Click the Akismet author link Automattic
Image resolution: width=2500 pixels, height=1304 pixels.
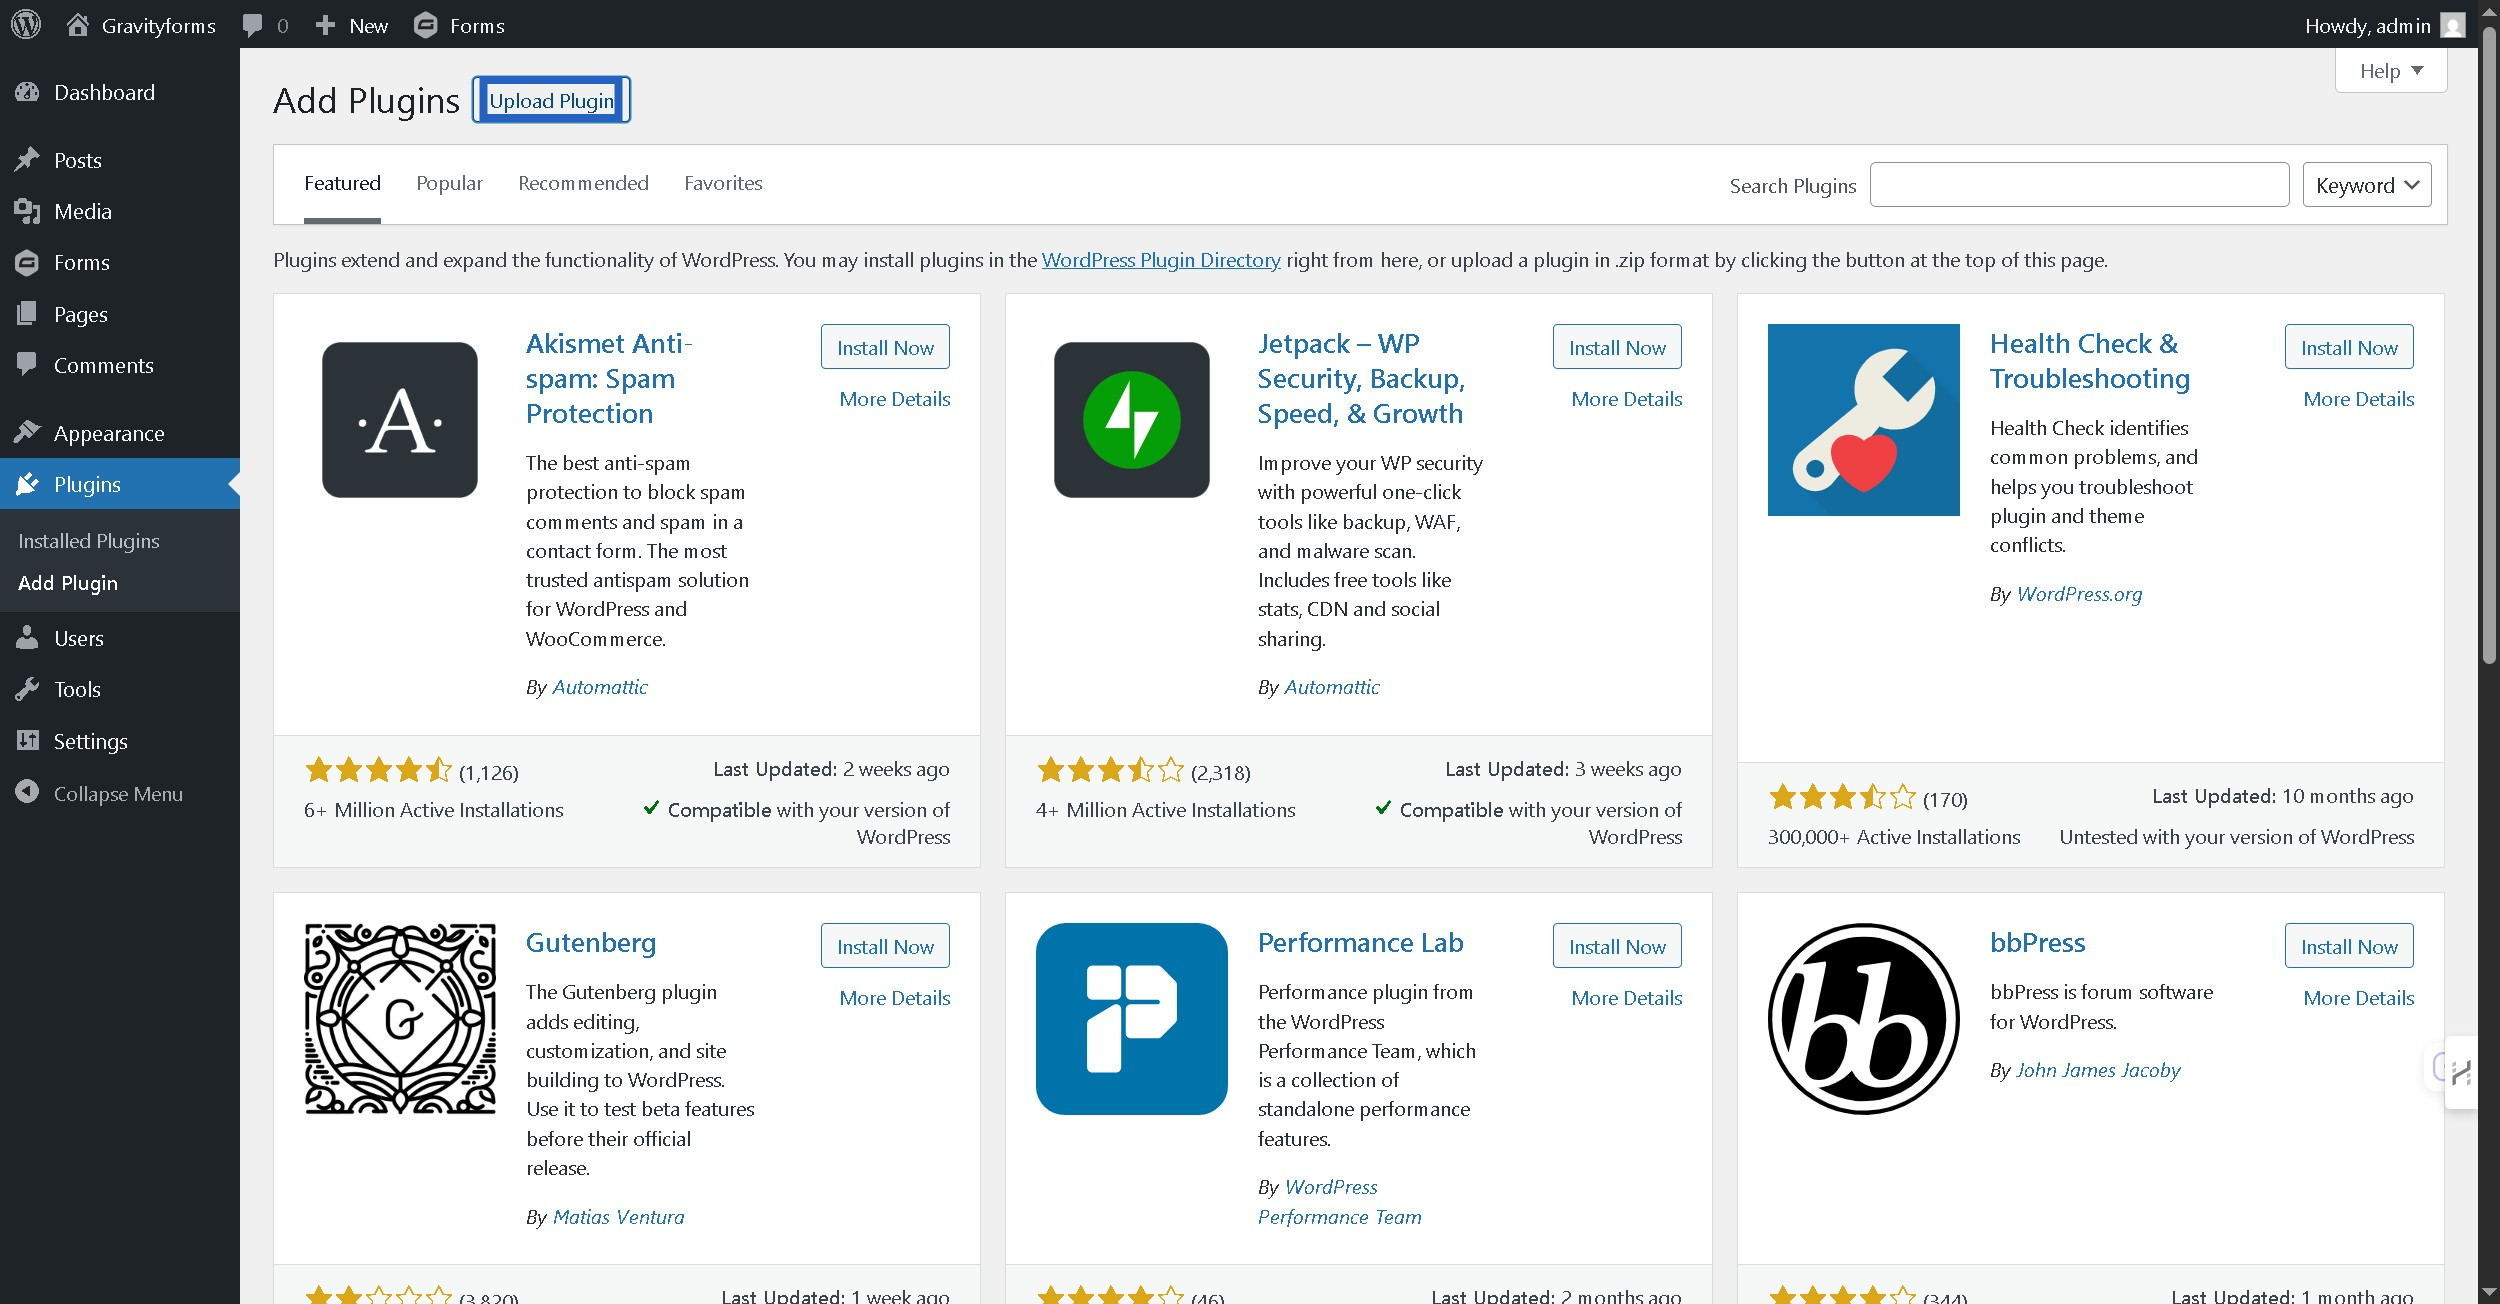click(x=600, y=687)
